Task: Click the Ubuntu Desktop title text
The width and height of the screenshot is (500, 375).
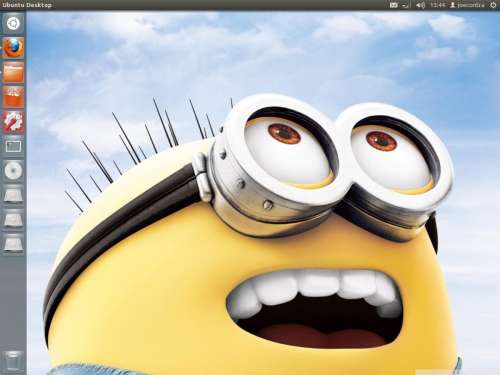Action: [27, 5]
